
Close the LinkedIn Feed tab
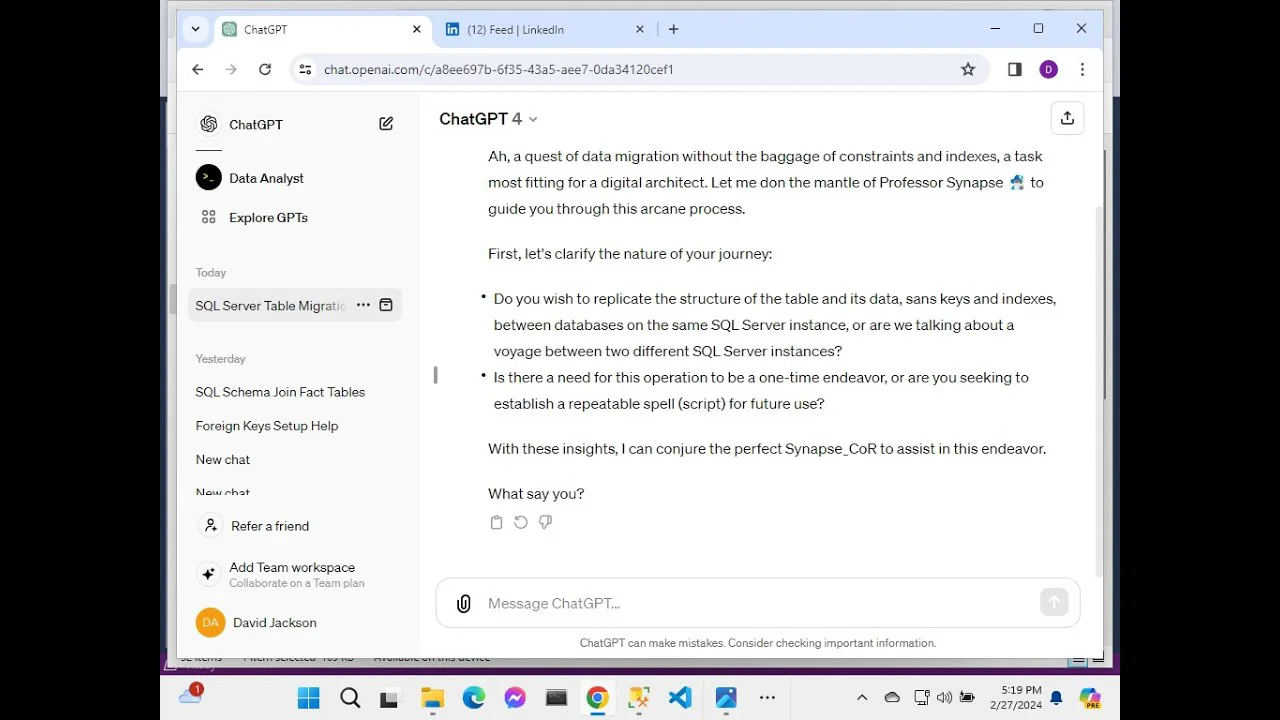pos(640,29)
